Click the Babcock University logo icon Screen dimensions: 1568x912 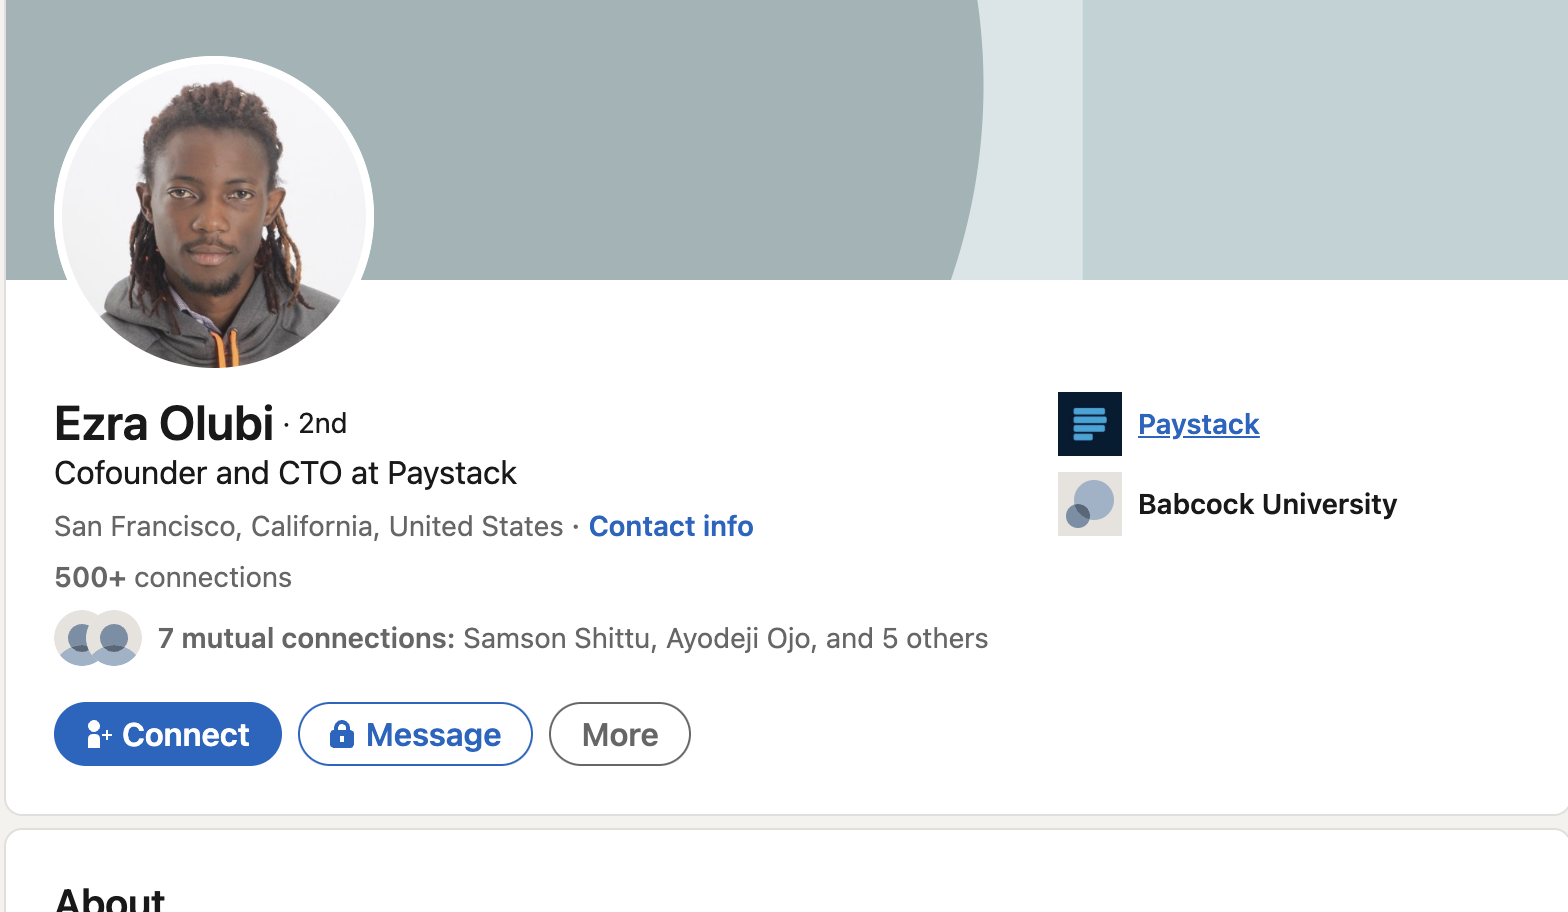click(x=1090, y=504)
